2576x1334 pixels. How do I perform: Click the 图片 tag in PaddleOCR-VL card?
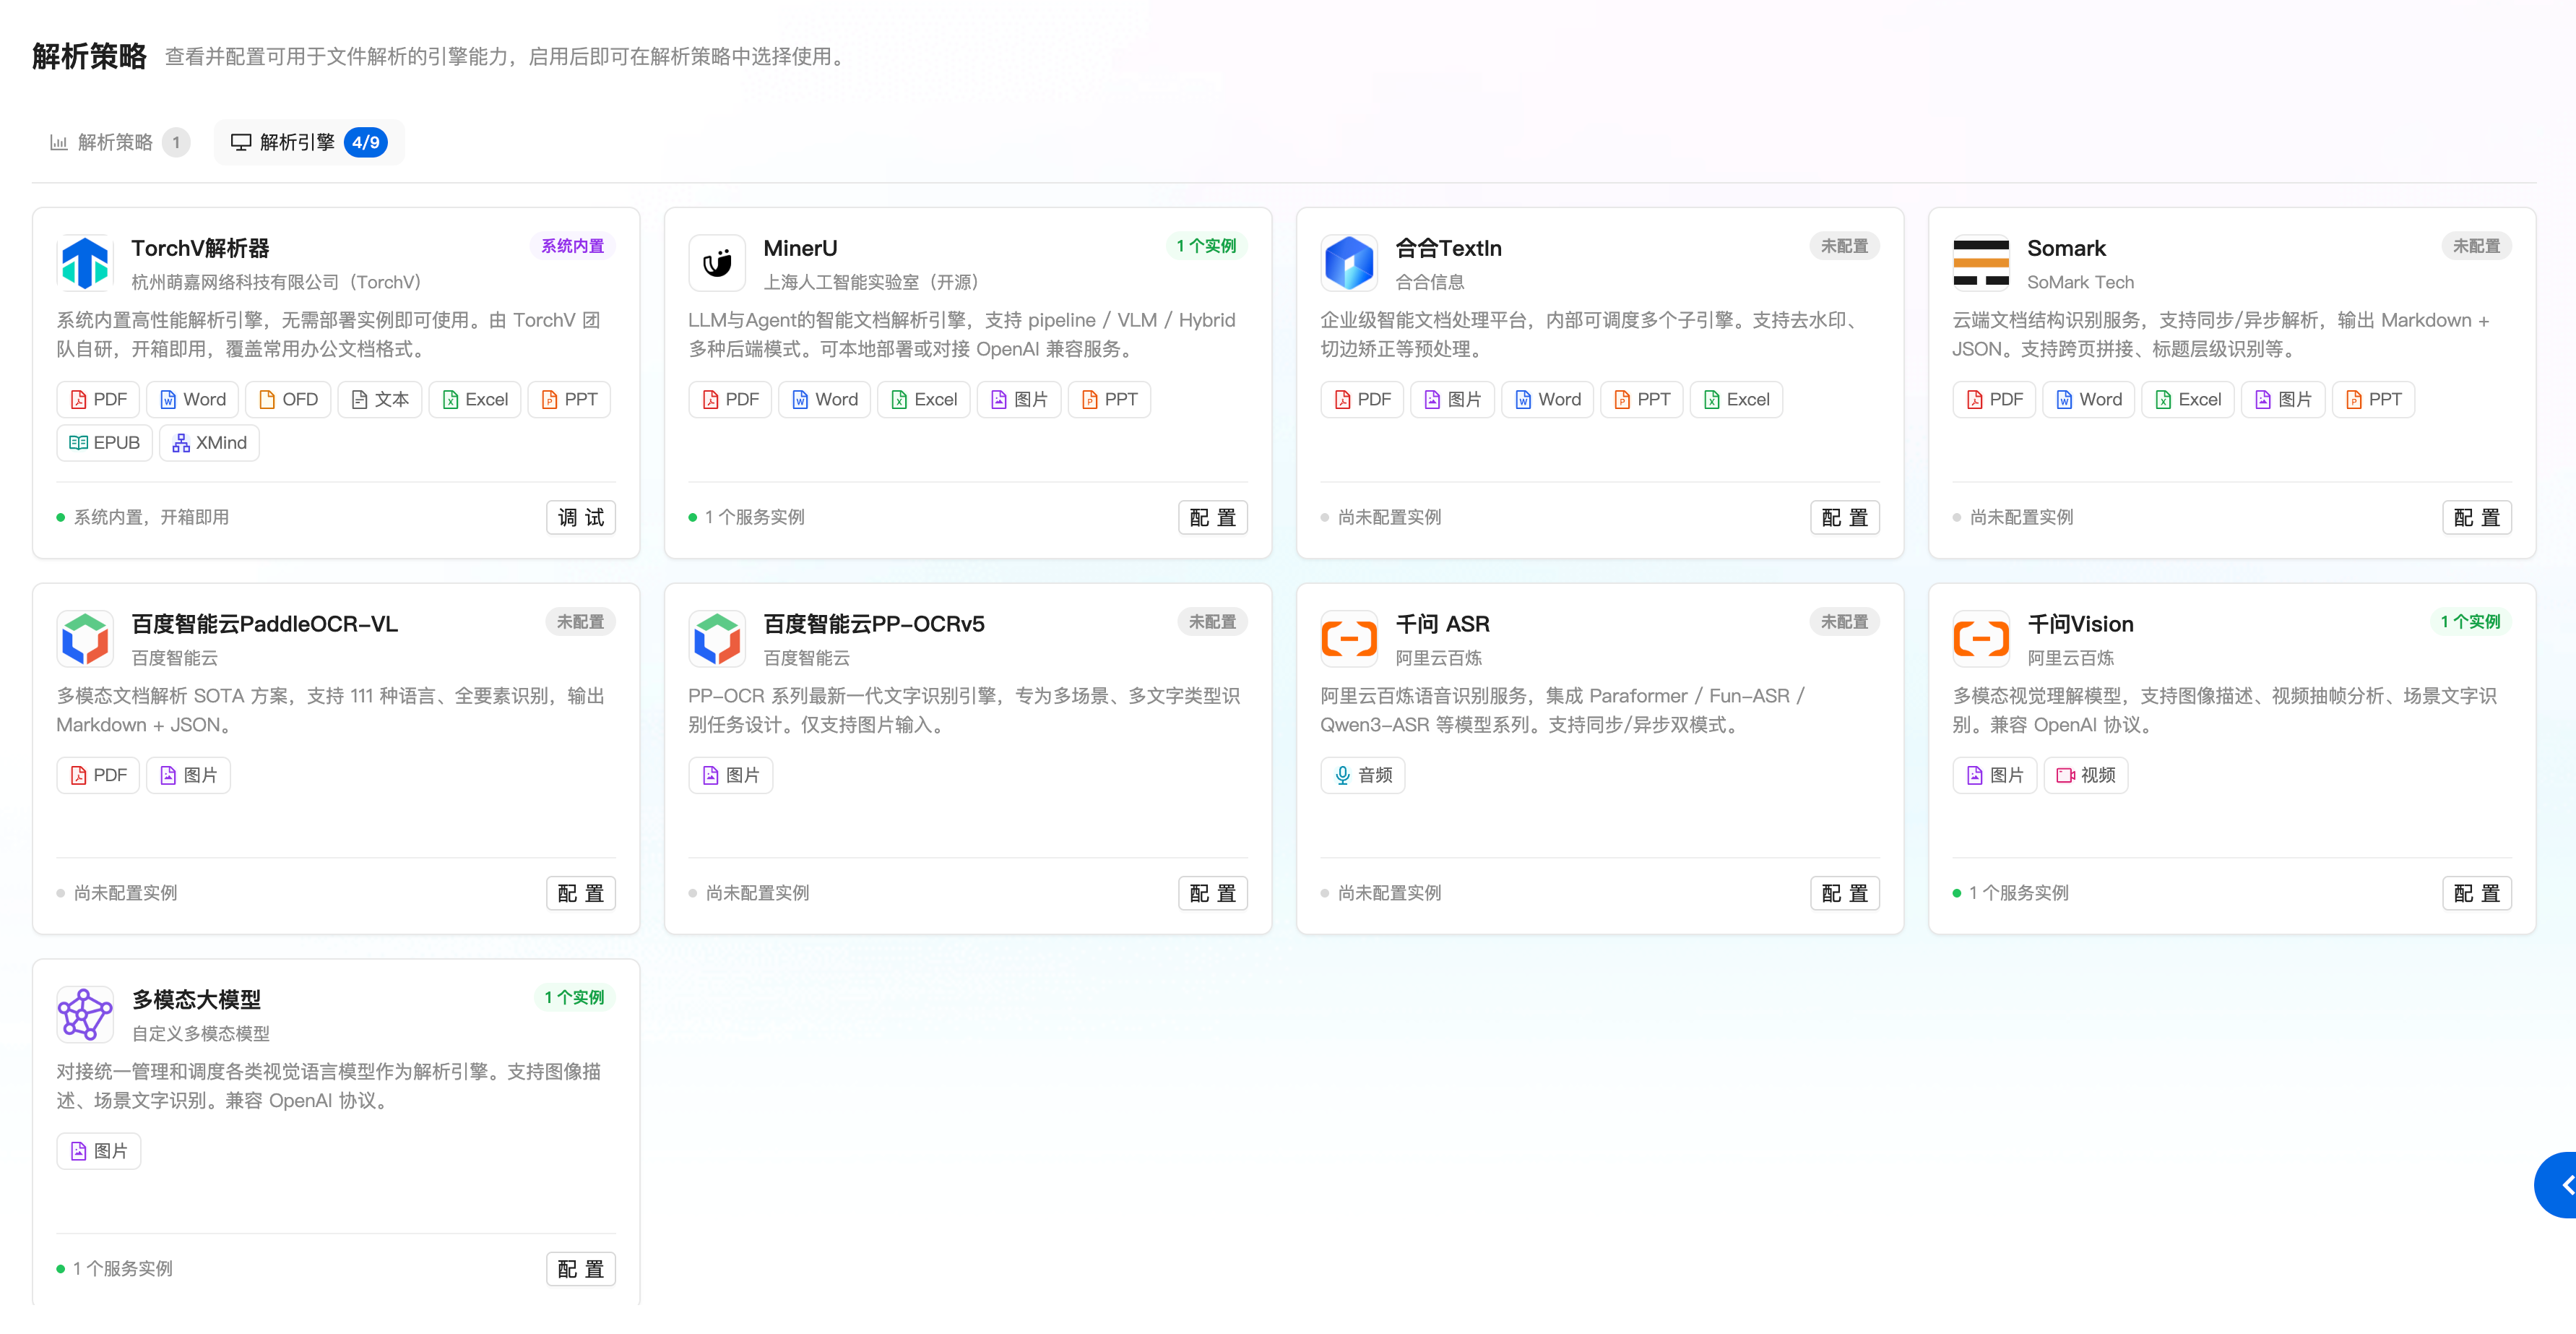(x=189, y=776)
